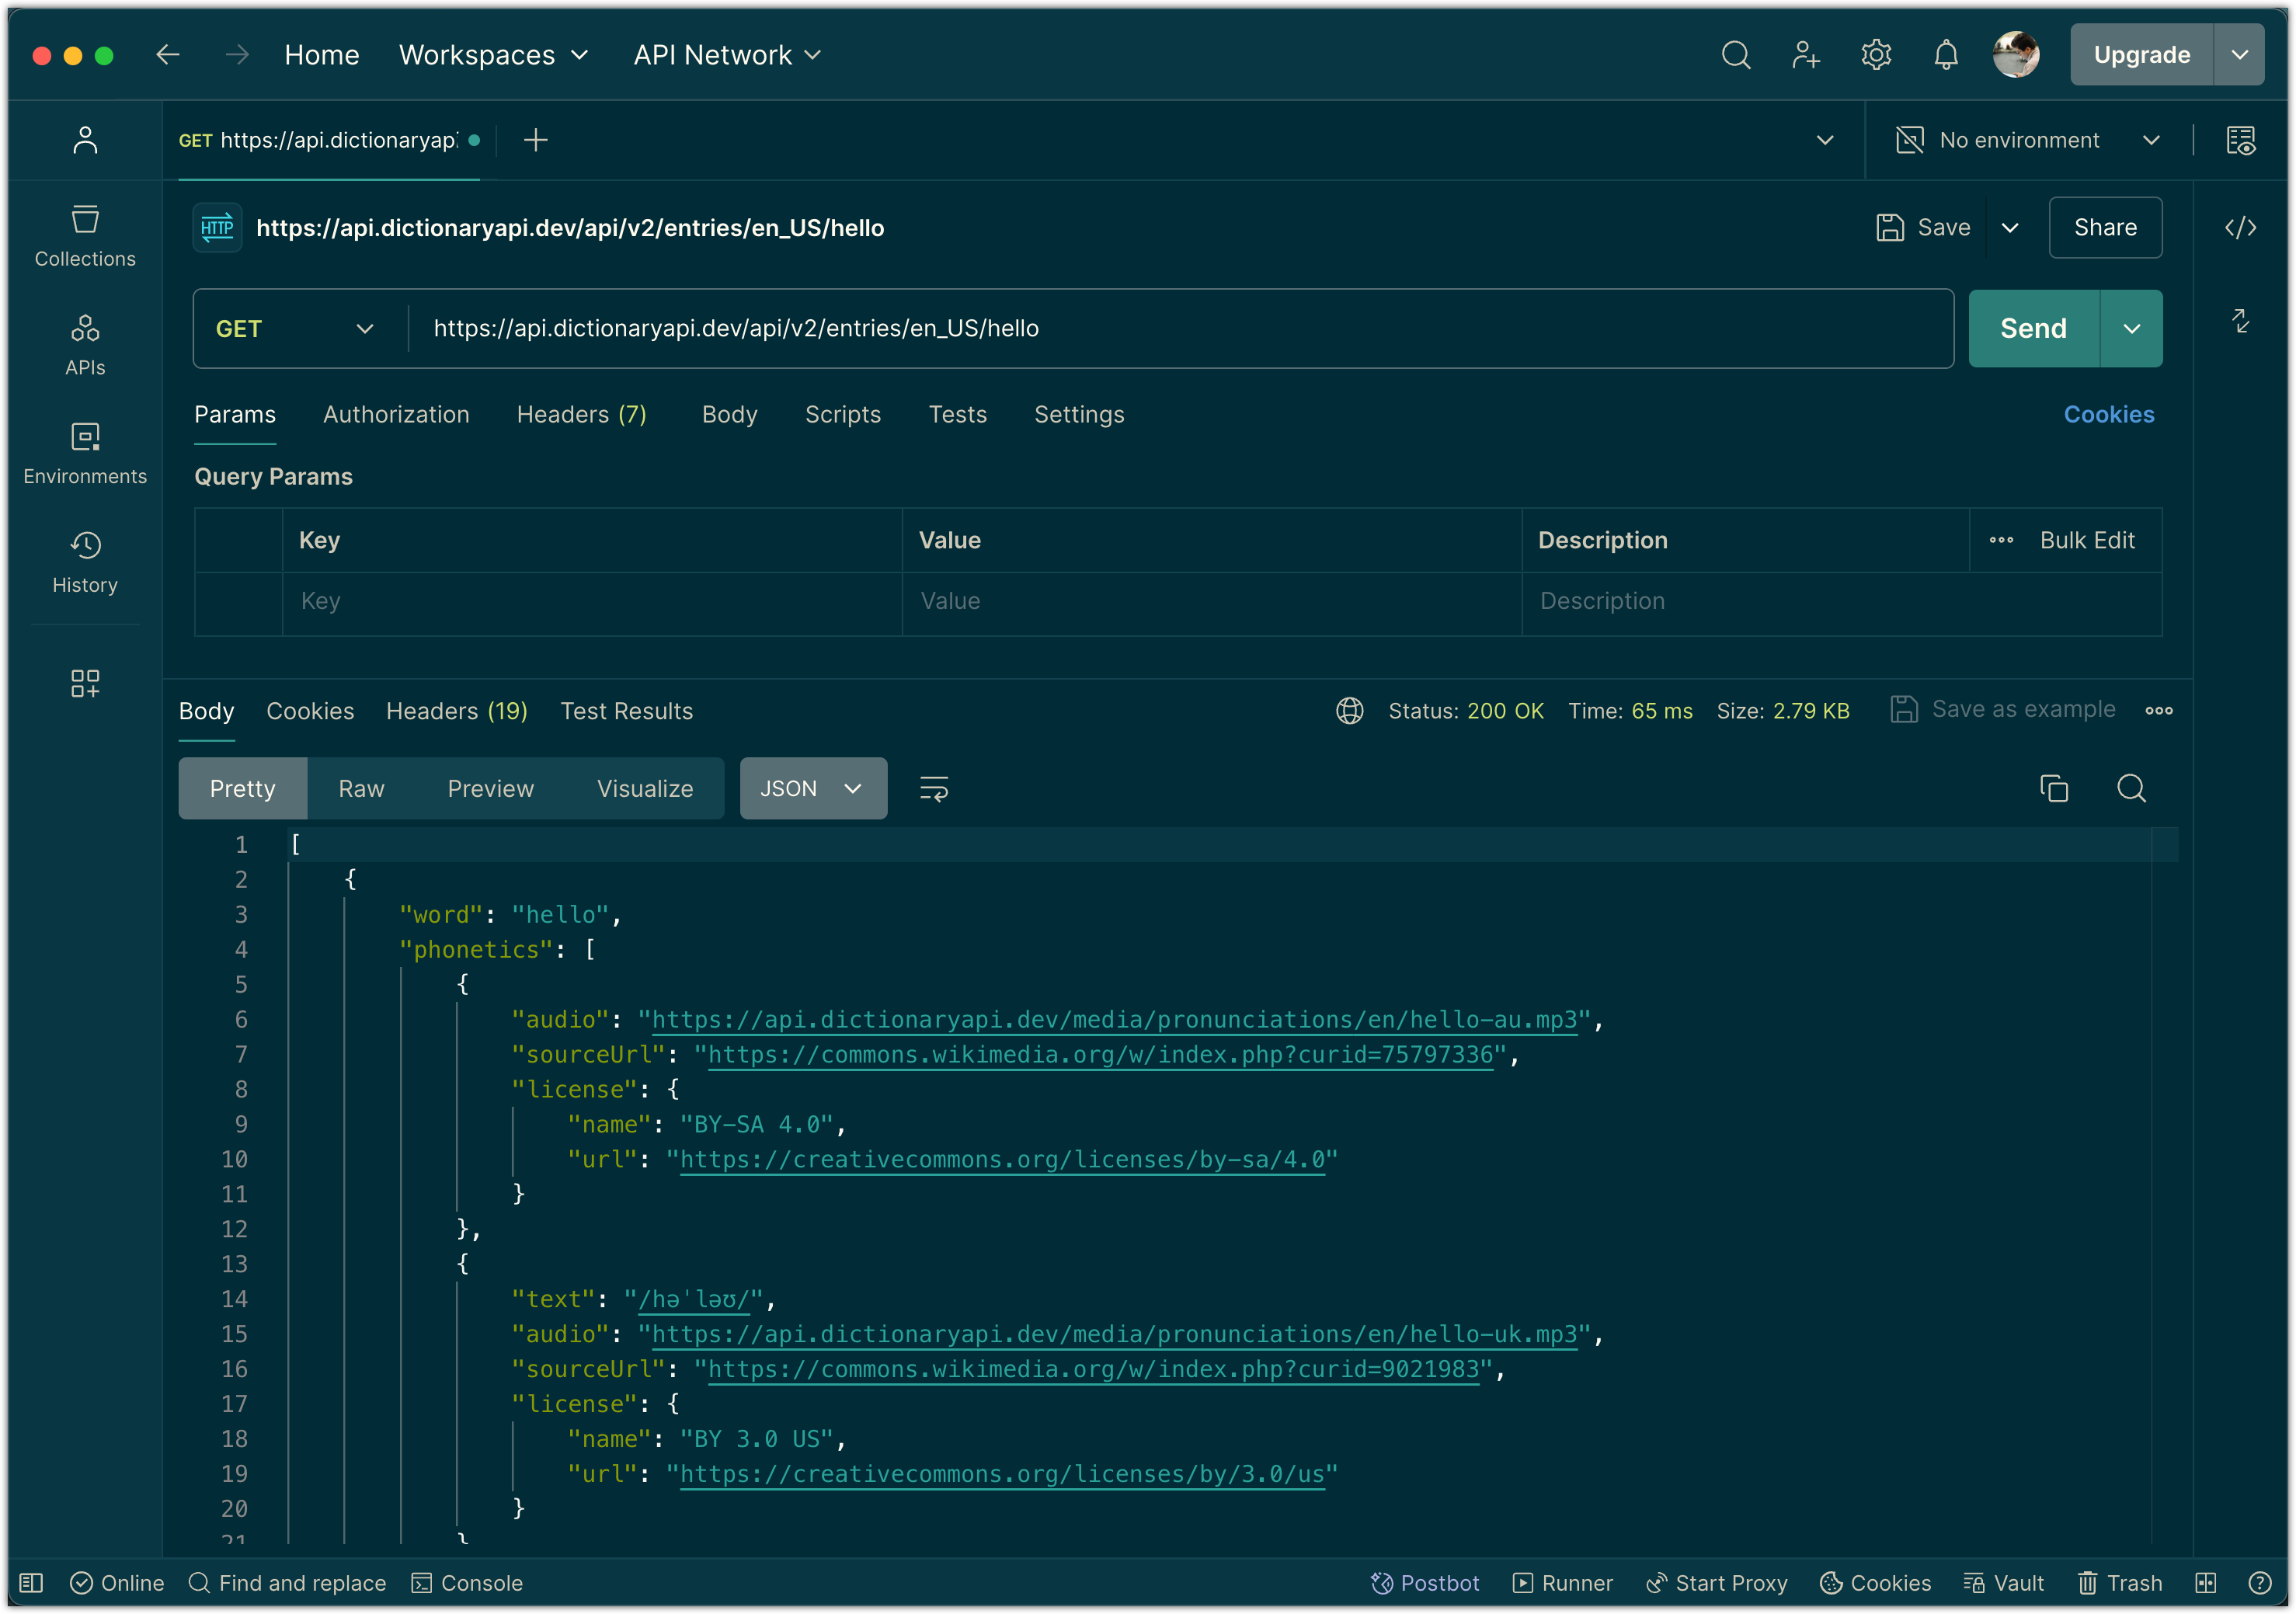The height and width of the screenshot is (1614, 2296).
Task: Toggle the two-pane view icon in the status bar
Action: click(2205, 1583)
